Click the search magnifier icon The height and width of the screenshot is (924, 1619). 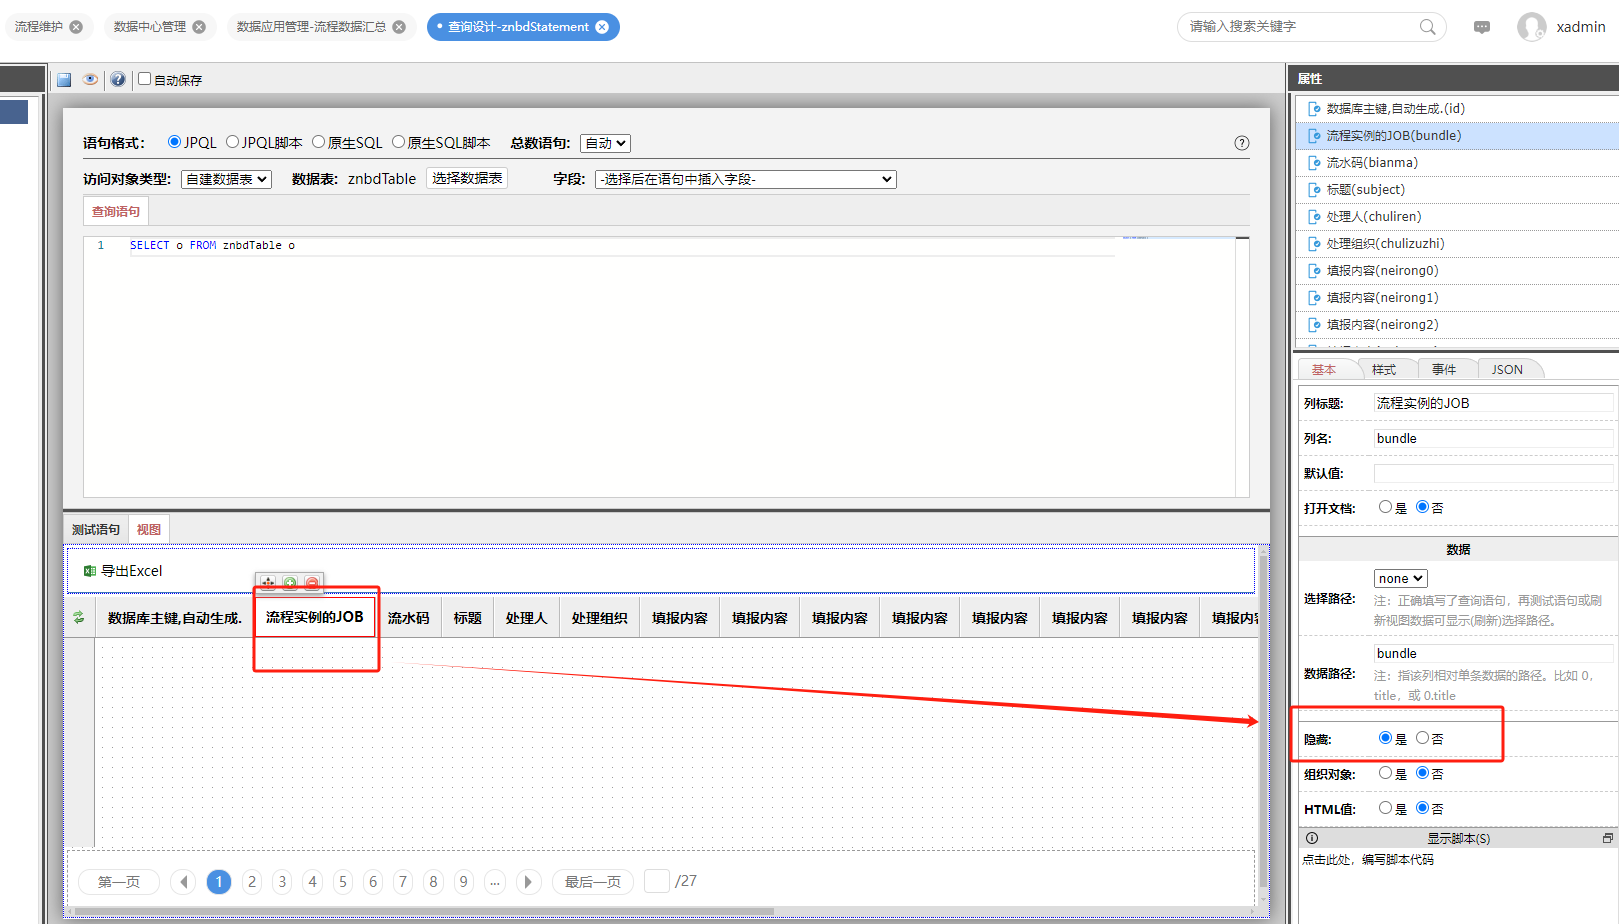[x=1428, y=27]
